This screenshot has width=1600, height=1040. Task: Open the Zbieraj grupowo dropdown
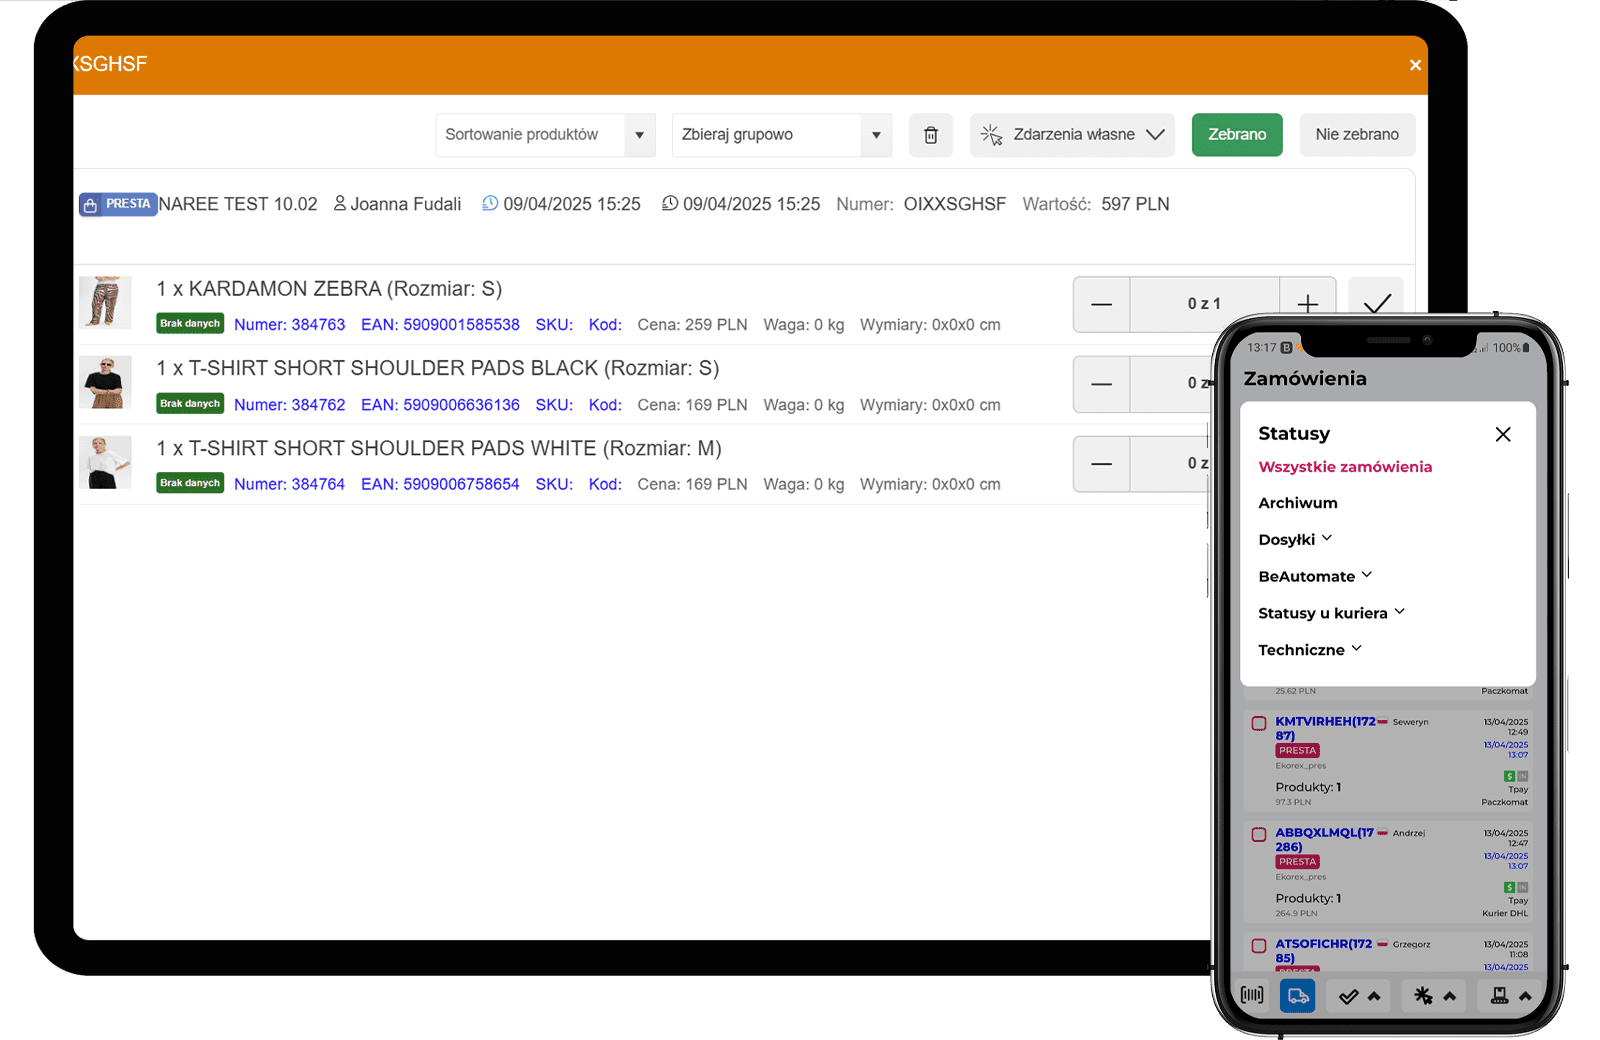(781, 135)
